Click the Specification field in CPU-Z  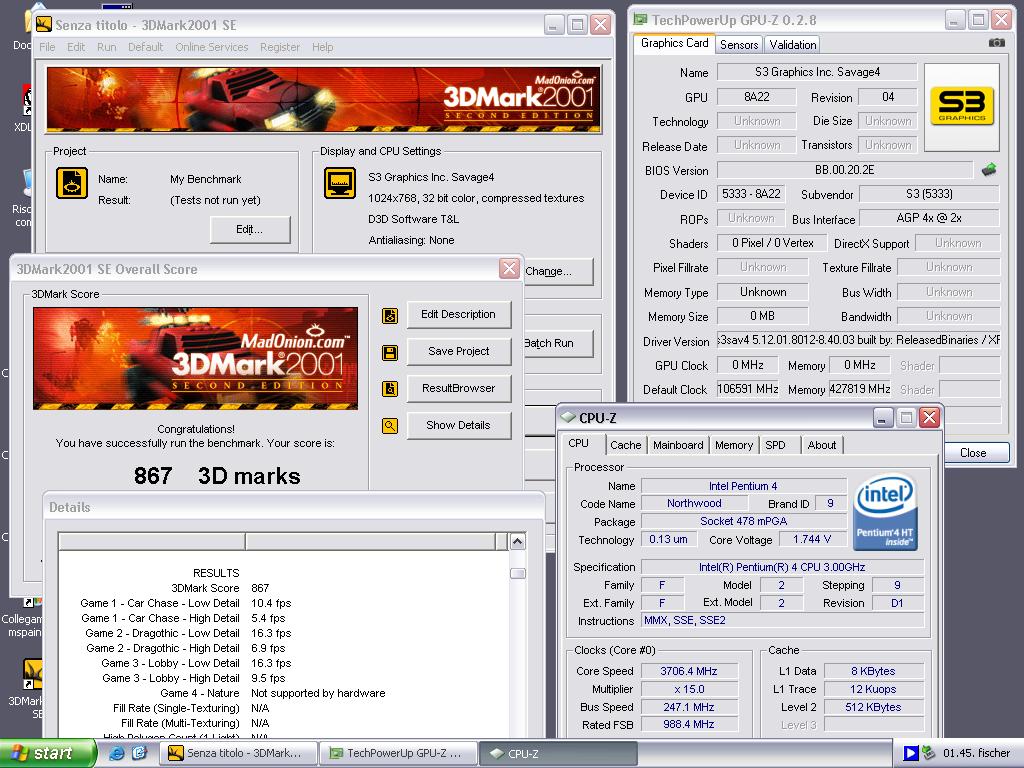pyautogui.click(x=782, y=567)
